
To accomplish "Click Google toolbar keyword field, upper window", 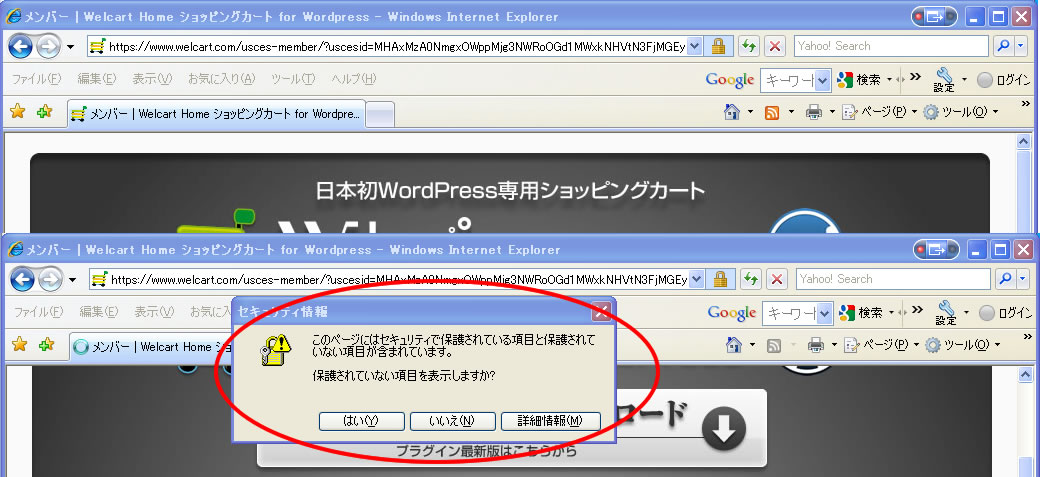I will point(789,80).
